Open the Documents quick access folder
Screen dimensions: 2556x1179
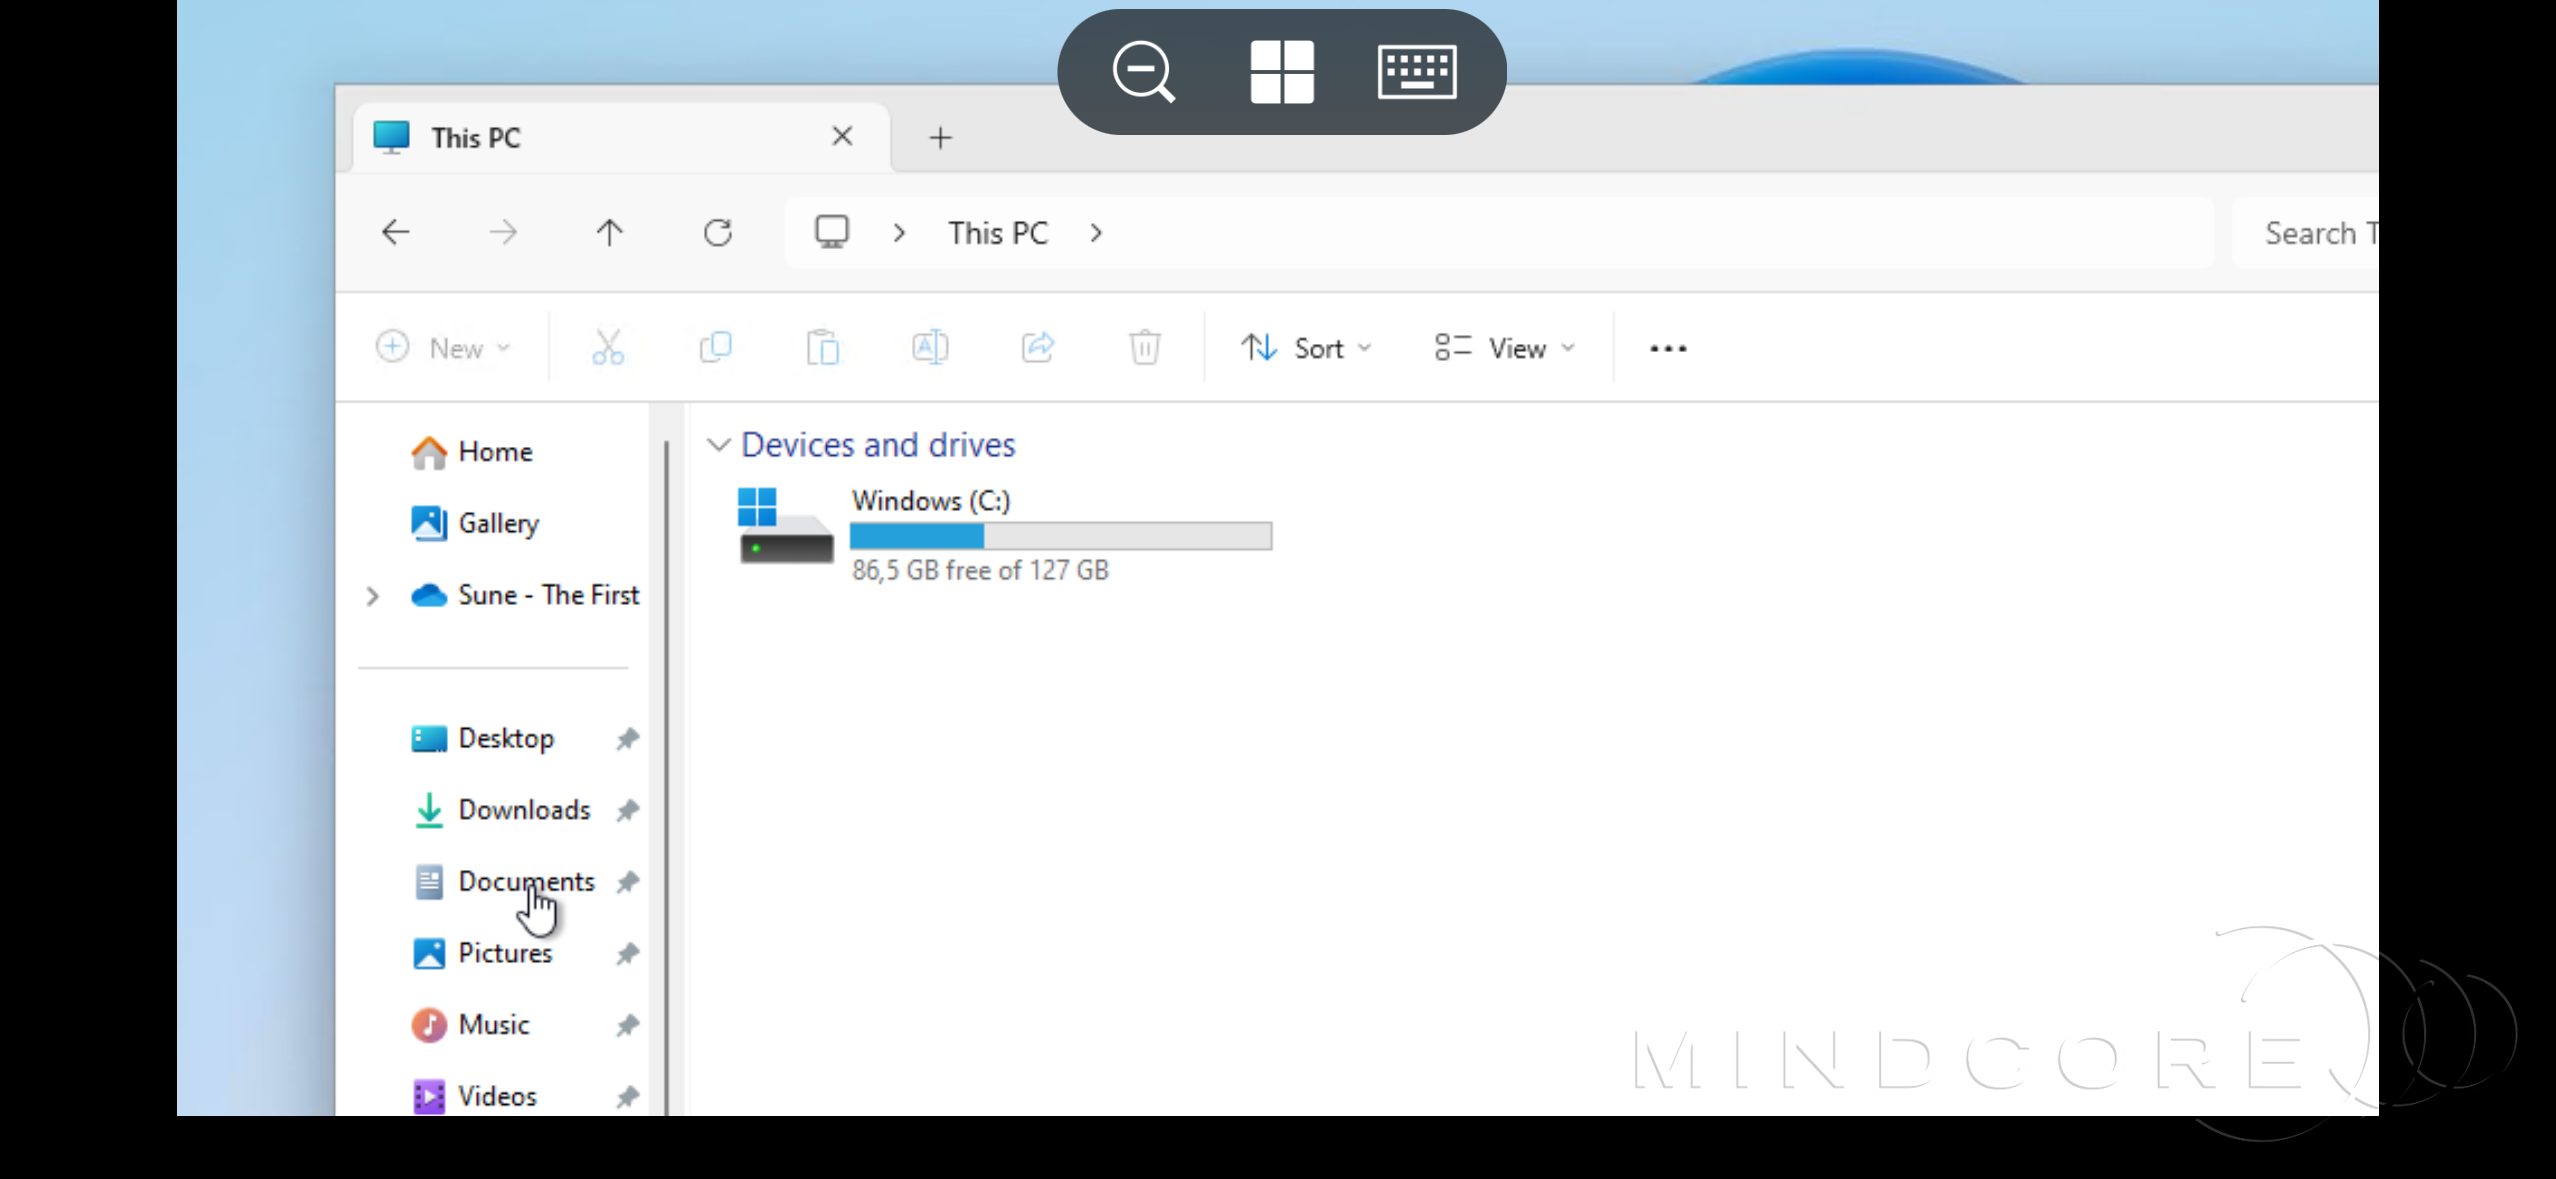coord(504,882)
